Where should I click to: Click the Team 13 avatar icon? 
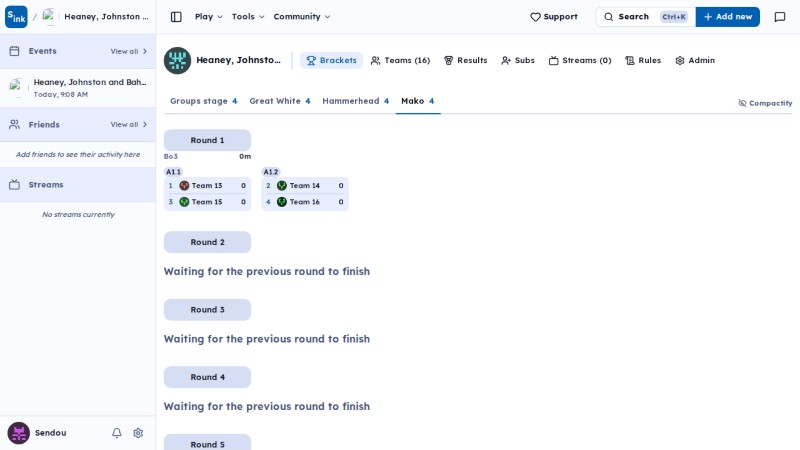tap(184, 186)
